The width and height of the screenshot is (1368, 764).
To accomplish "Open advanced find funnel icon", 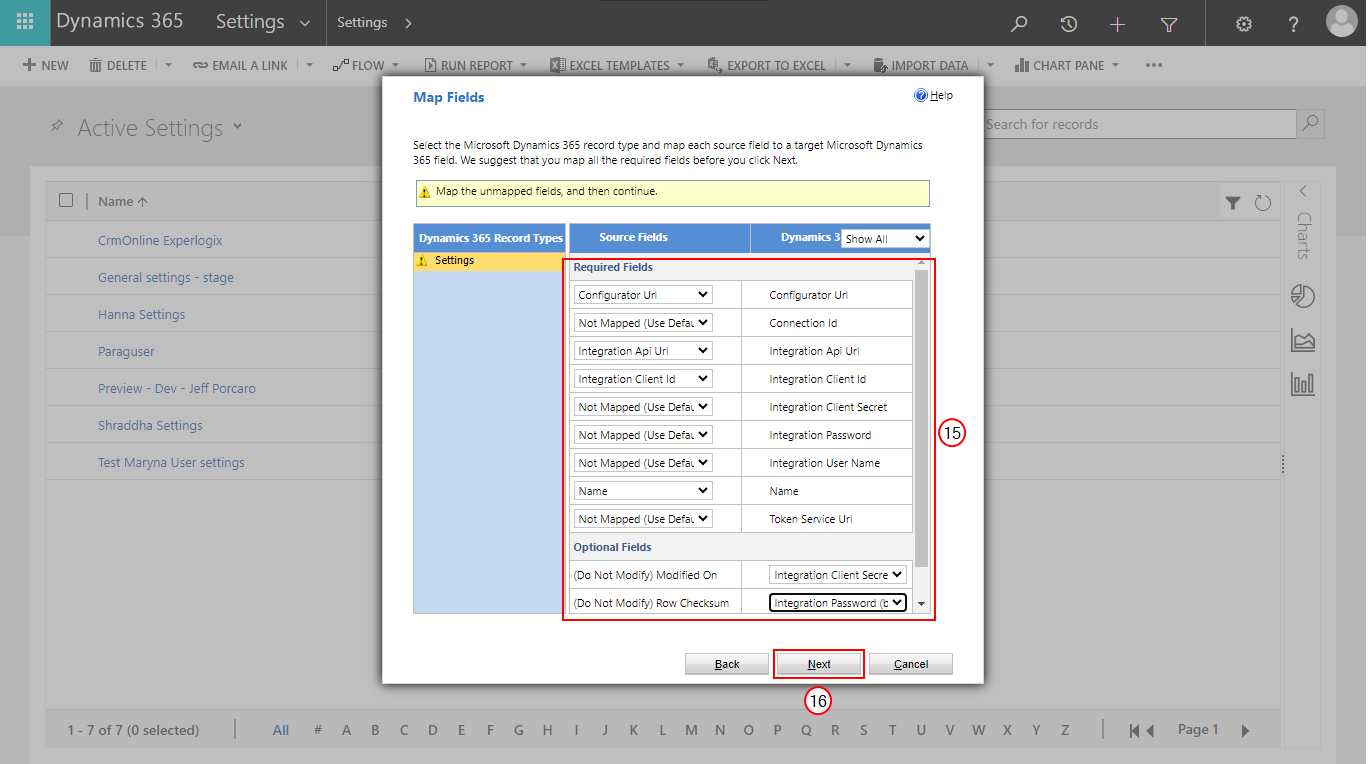I will coord(1168,23).
